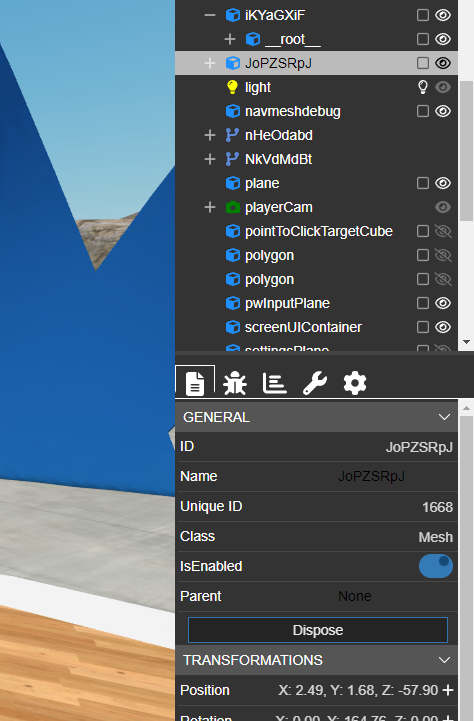This screenshot has height=721, width=474.
Task: Check the navmeshdebug bounding box checkbox
Action: 423,111
